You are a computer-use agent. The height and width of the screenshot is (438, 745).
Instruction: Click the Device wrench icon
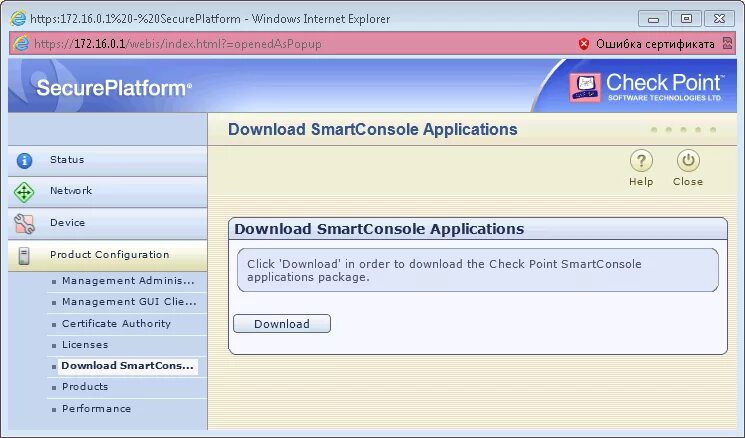24,224
